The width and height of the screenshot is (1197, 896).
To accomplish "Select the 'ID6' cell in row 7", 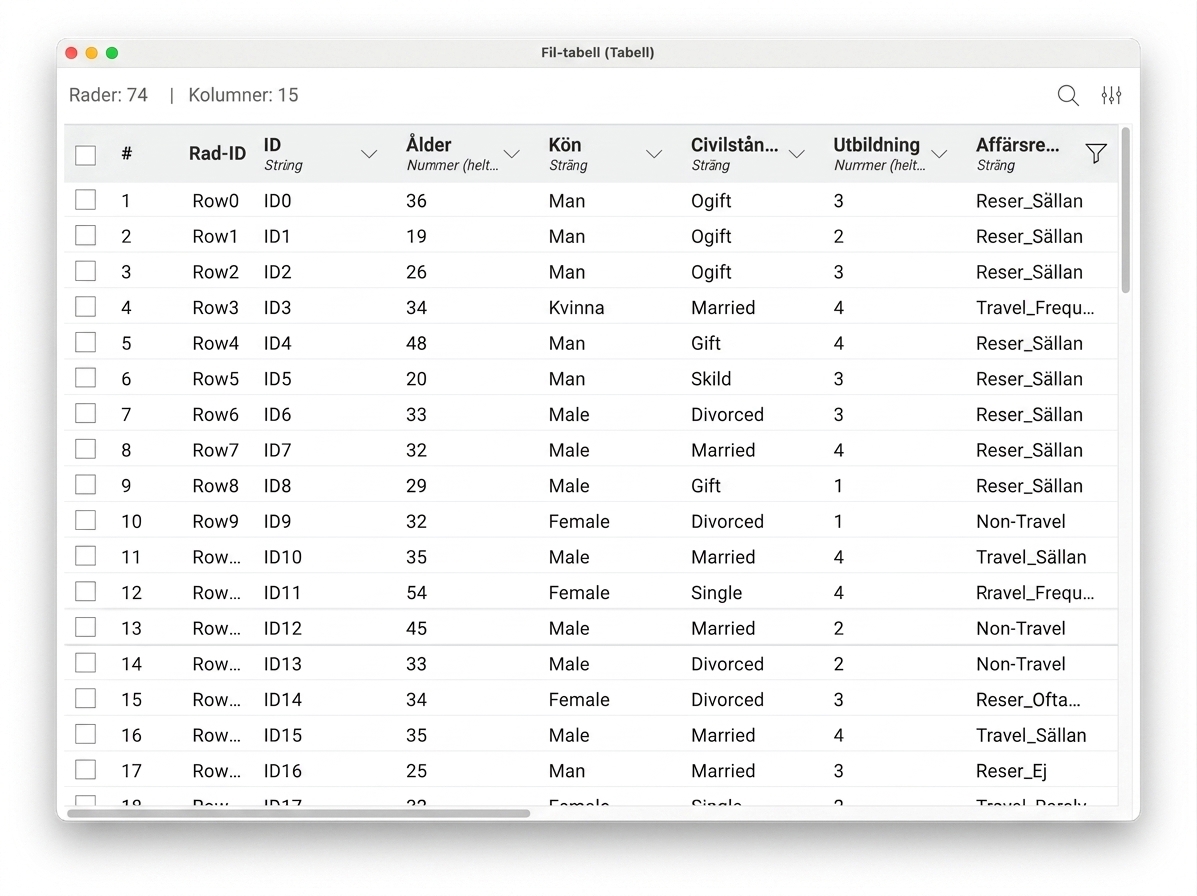I will click(x=277, y=414).
